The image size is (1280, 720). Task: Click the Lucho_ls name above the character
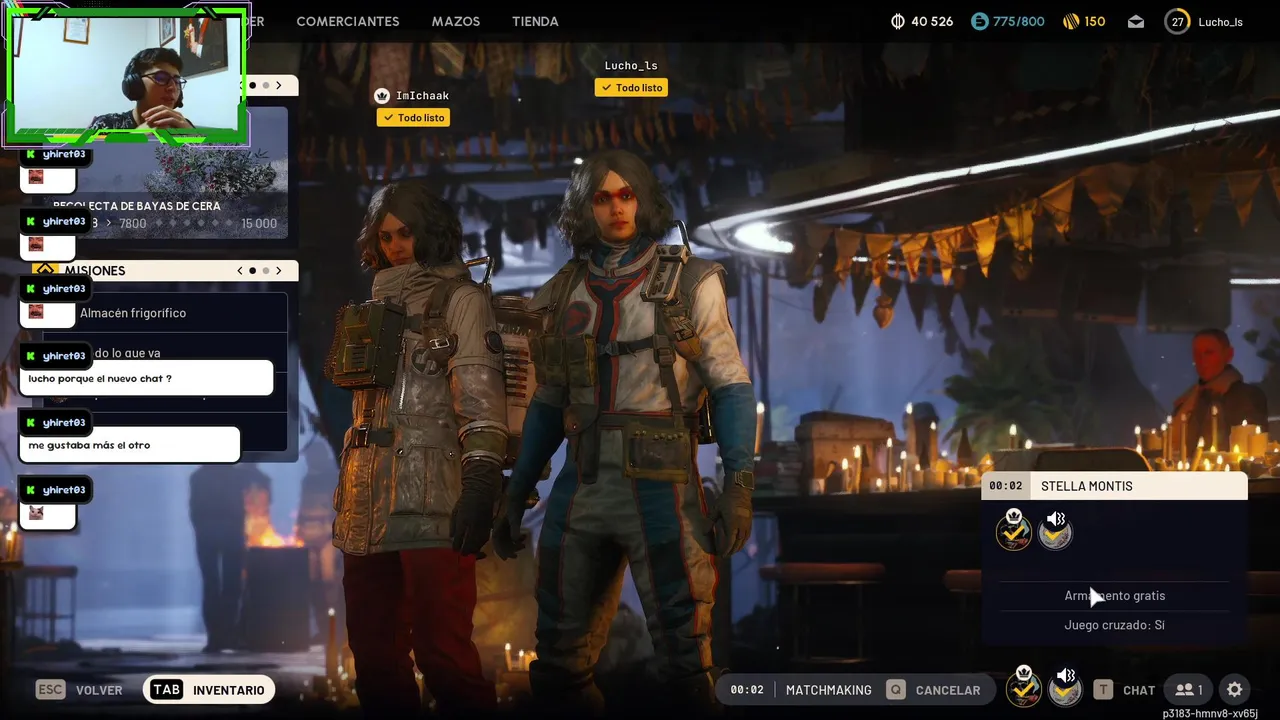[x=631, y=66]
